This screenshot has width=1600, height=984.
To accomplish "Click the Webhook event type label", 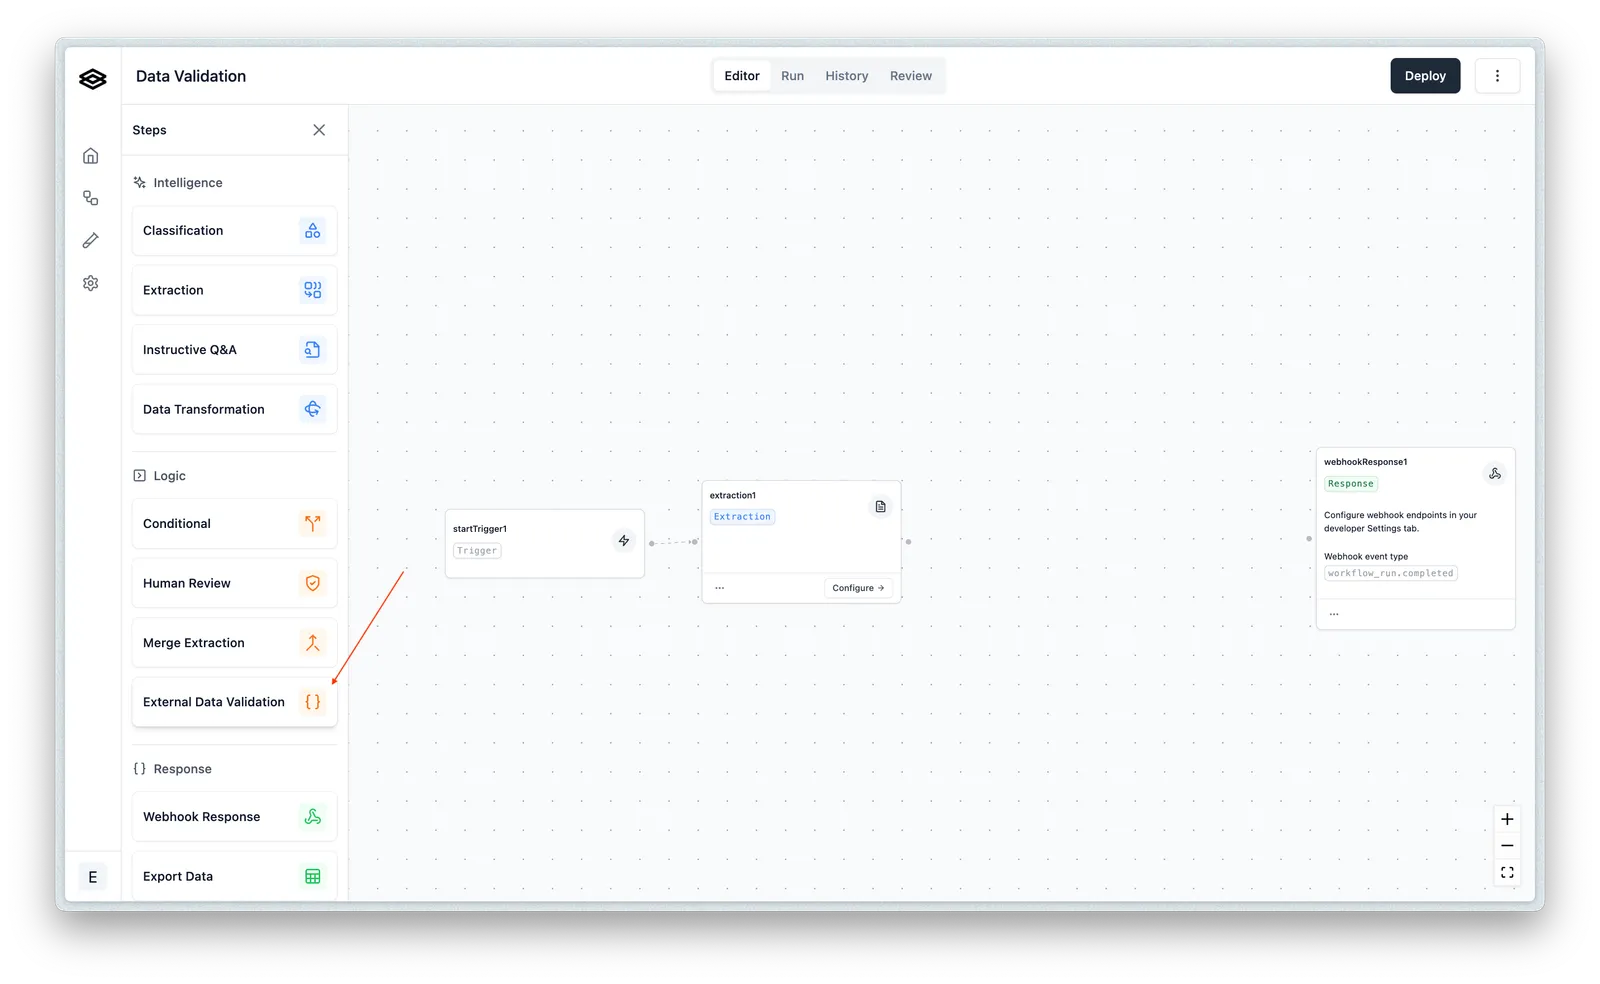I will coord(1366,557).
